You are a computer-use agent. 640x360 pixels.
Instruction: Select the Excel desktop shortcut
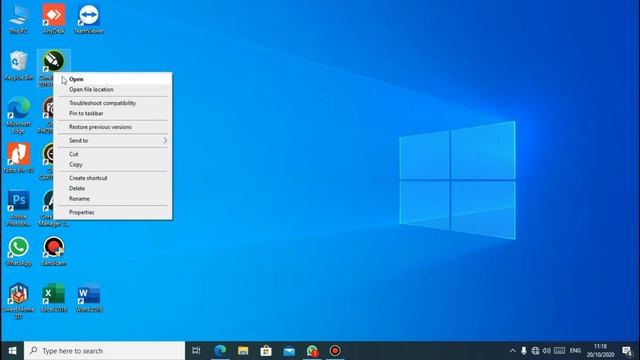(53, 298)
